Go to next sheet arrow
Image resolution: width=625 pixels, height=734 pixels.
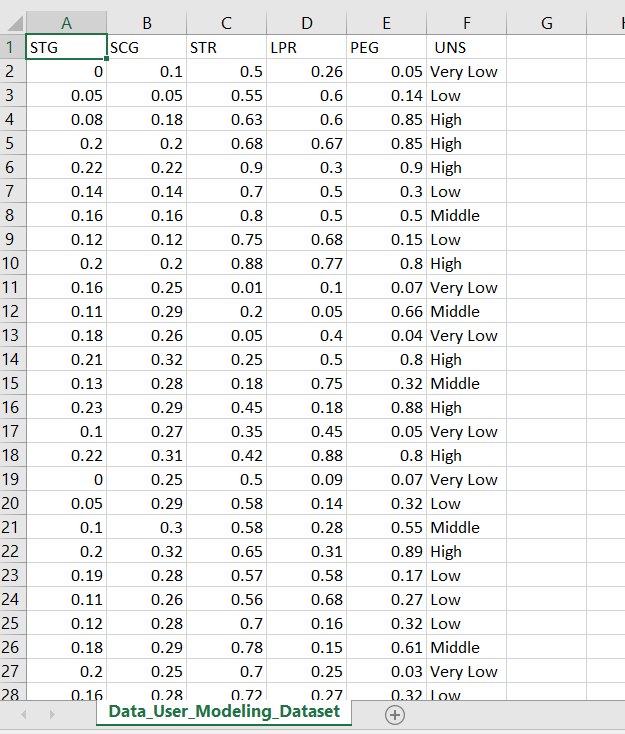click(52, 715)
